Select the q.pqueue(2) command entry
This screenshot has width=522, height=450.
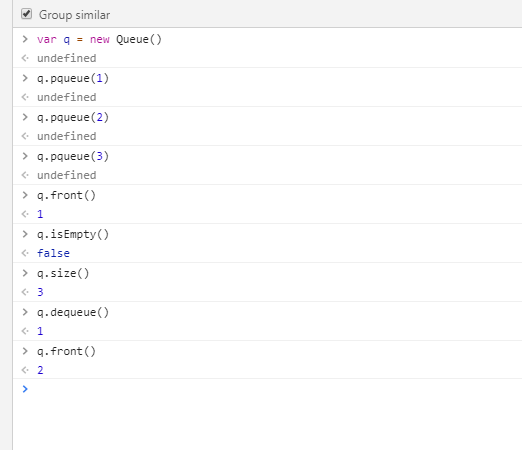click(73, 118)
